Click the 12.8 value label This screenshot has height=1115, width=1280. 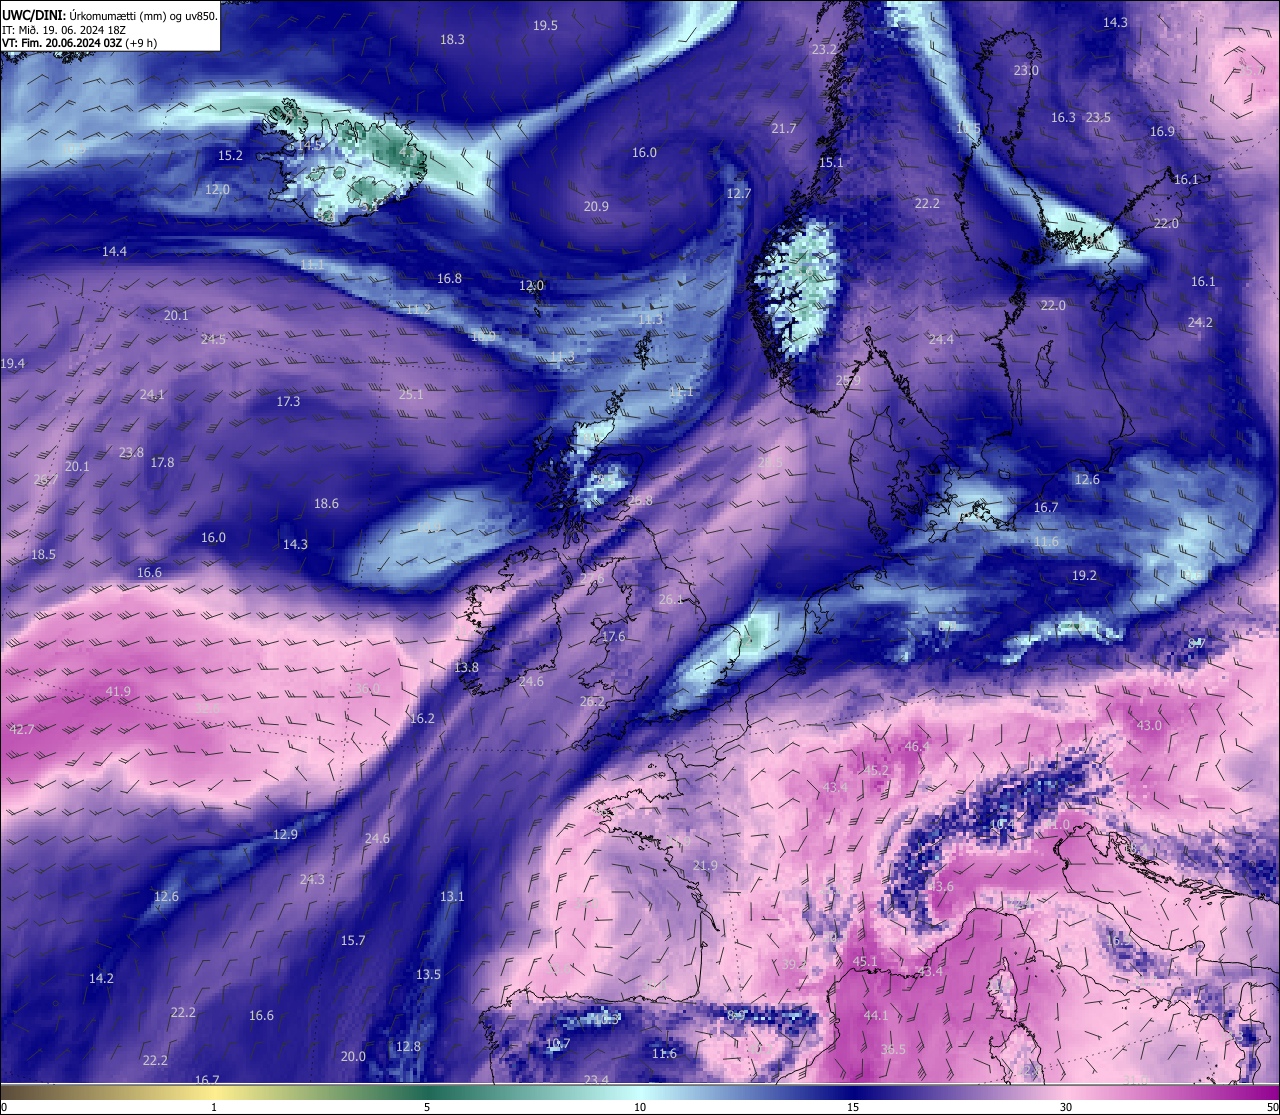coord(408,1047)
